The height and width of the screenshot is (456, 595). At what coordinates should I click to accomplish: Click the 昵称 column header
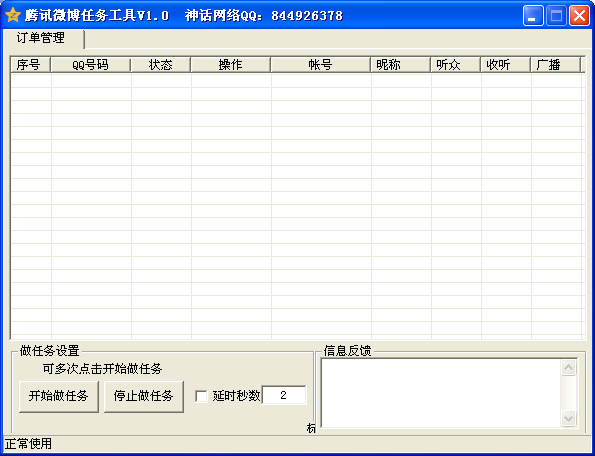(400, 64)
